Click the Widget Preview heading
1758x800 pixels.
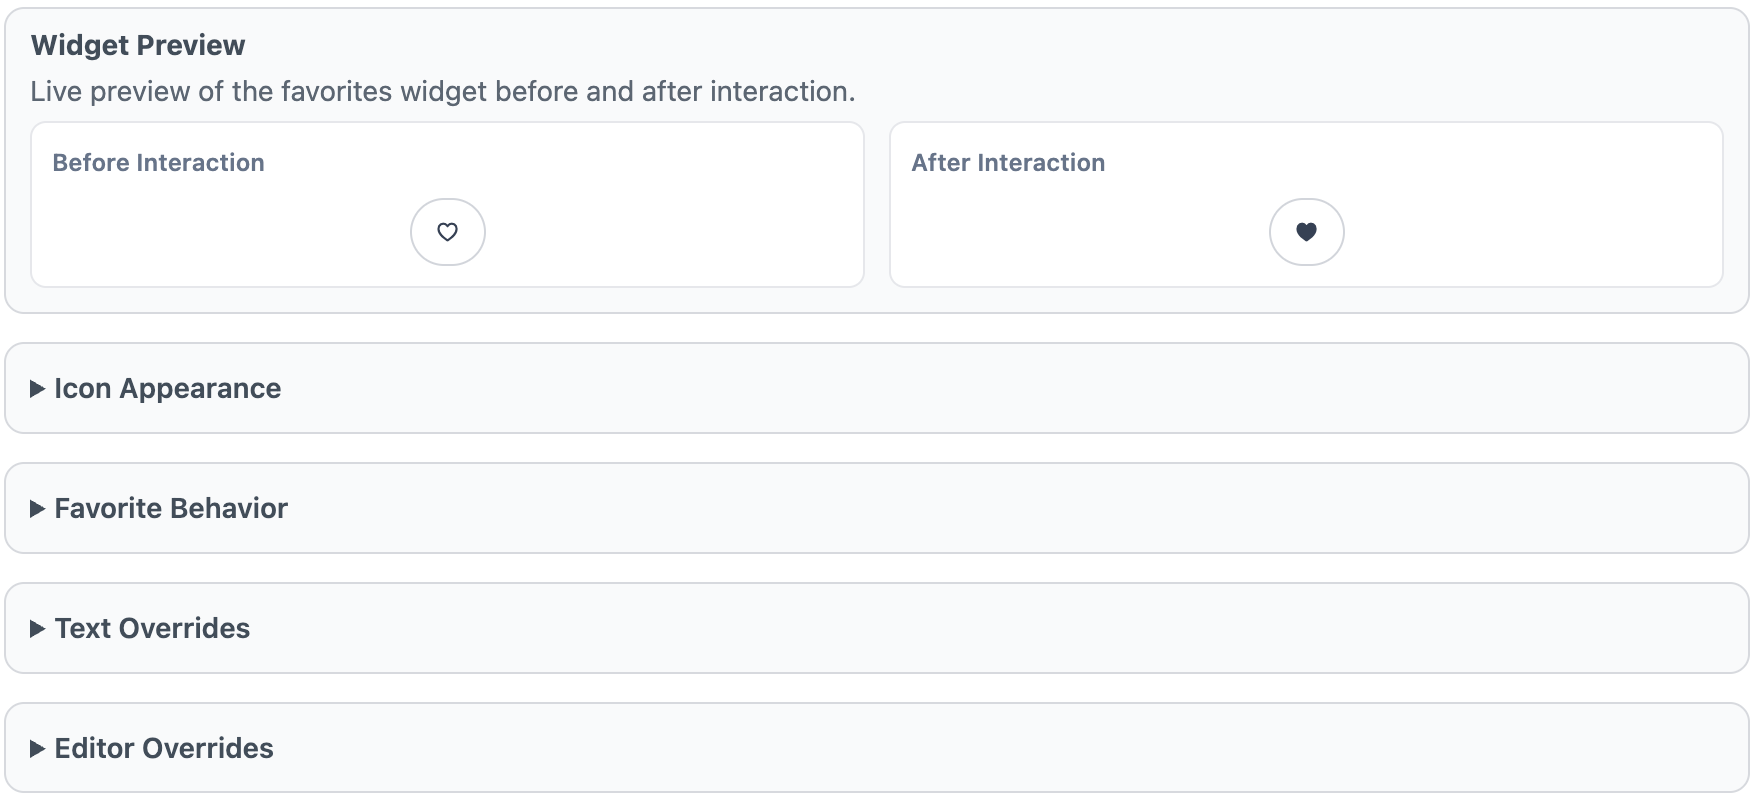coord(138,45)
